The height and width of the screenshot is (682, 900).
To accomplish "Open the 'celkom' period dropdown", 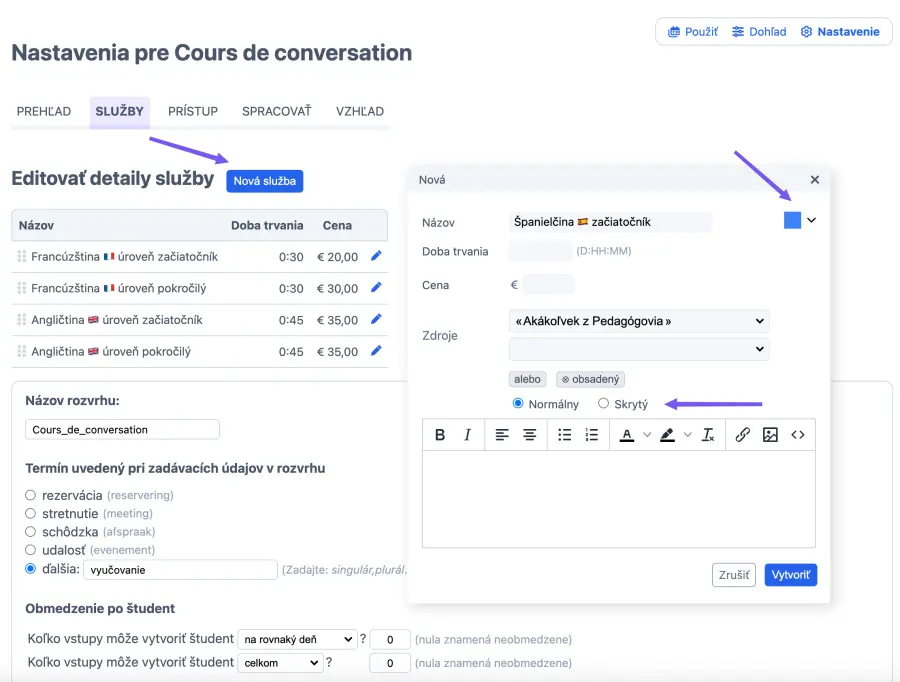I will [280, 663].
